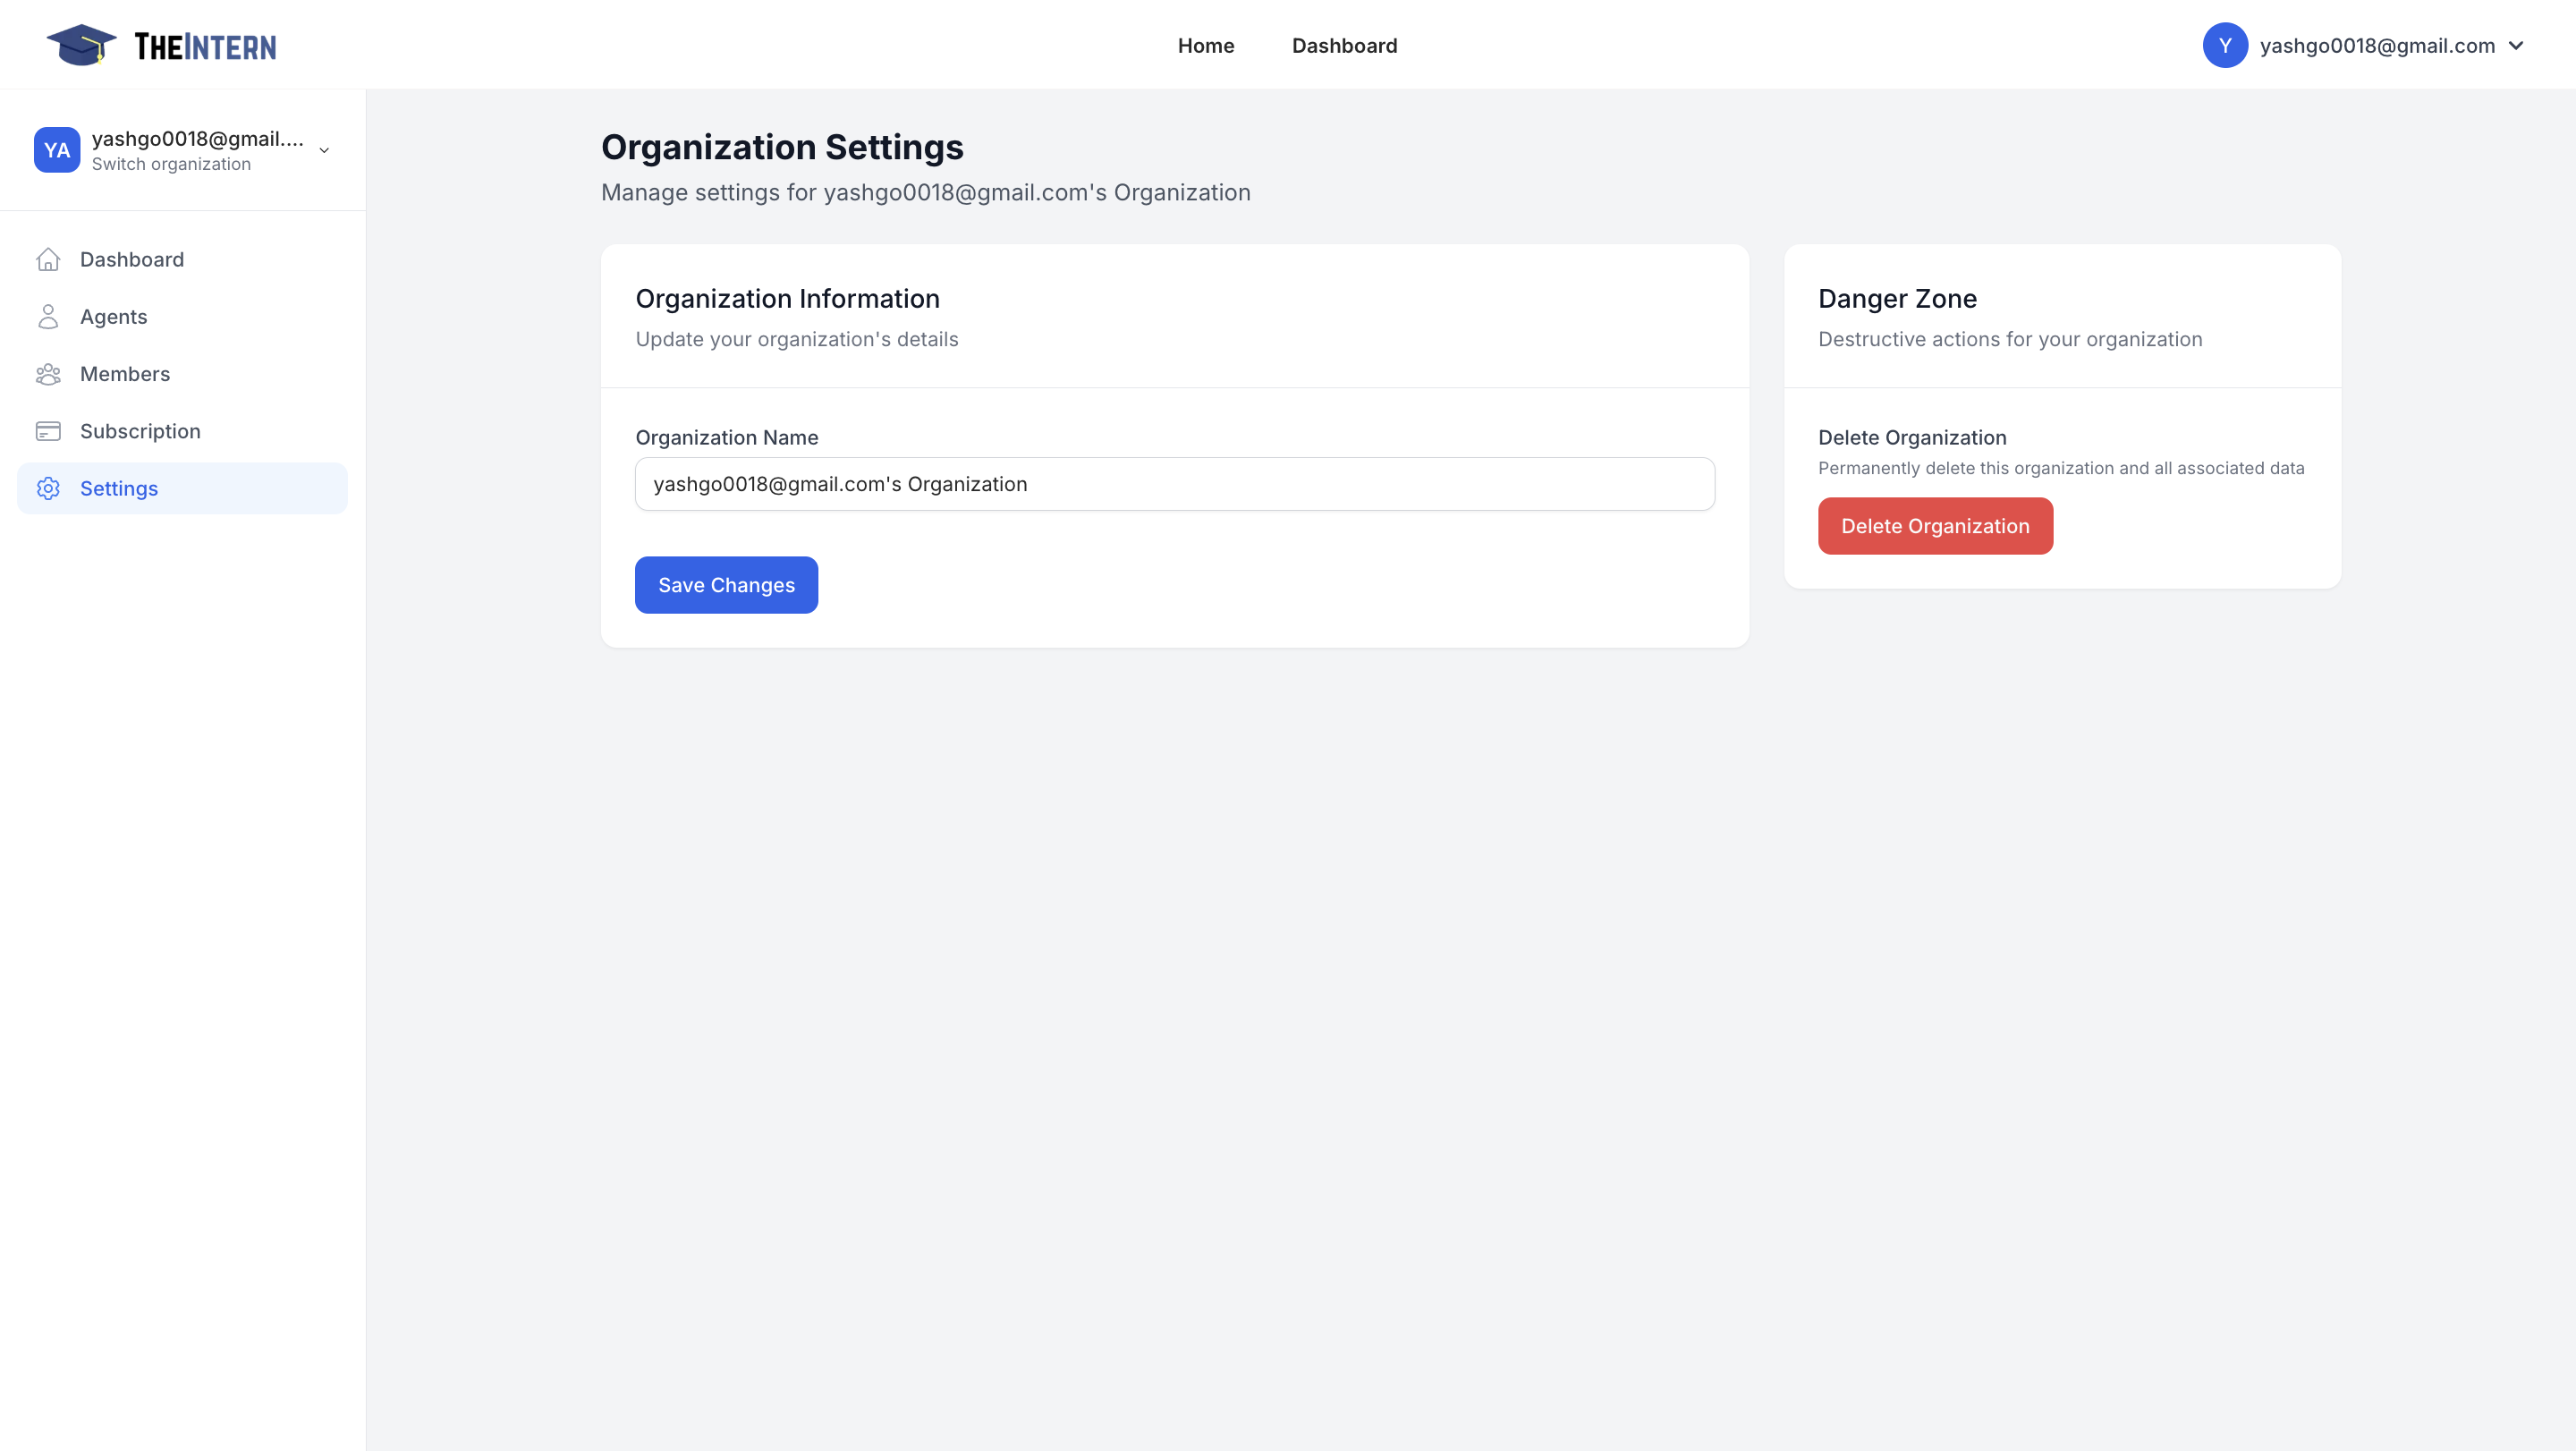This screenshot has width=2576, height=1451.
Task: Click the Save Changes button
Action: click(x=726, y=584)
